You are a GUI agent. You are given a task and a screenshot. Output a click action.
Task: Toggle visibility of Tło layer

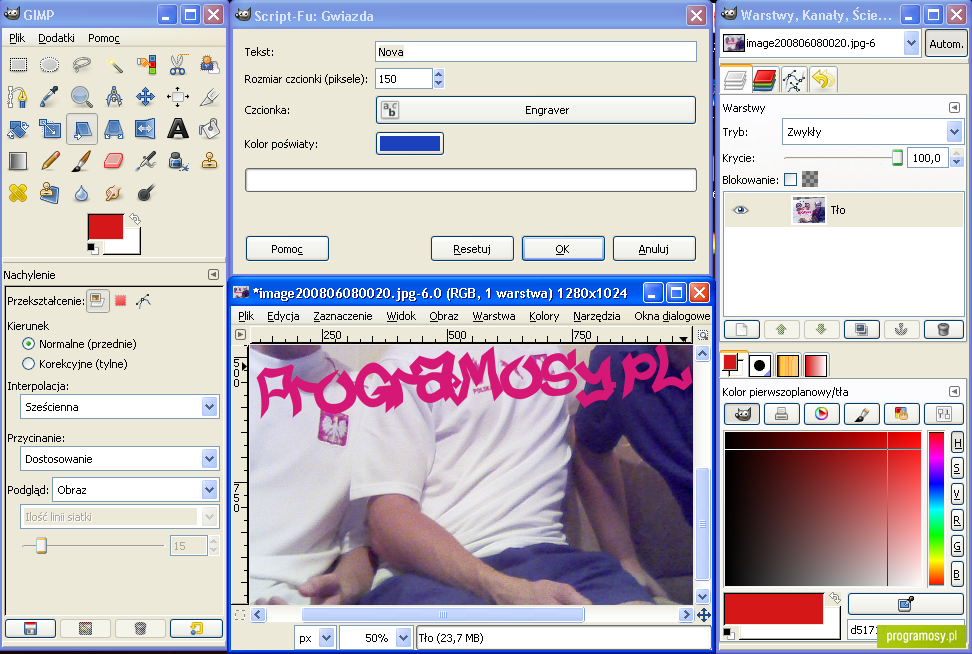coord(740,210)
